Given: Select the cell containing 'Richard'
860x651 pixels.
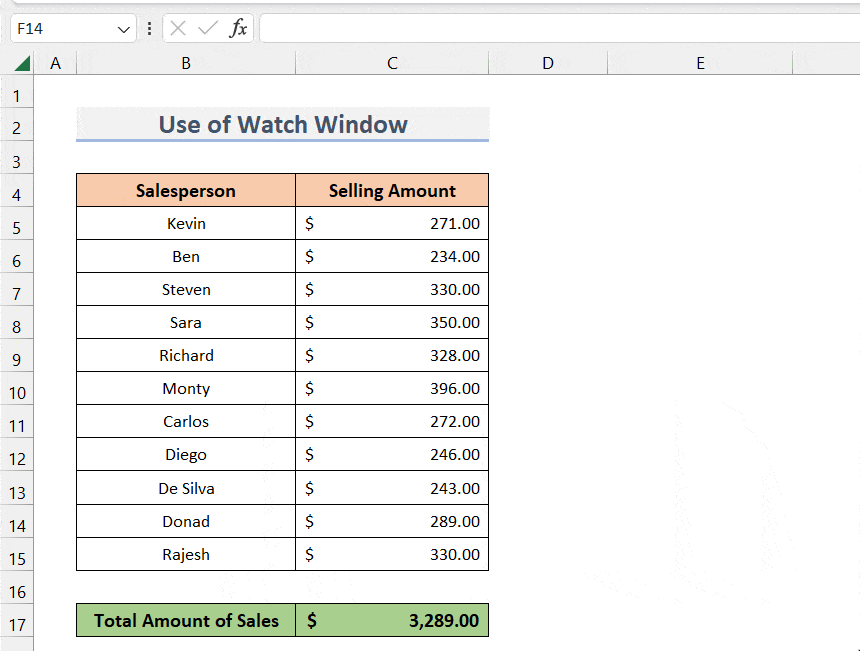Looking at the screenshot, I should pos(186,355).
